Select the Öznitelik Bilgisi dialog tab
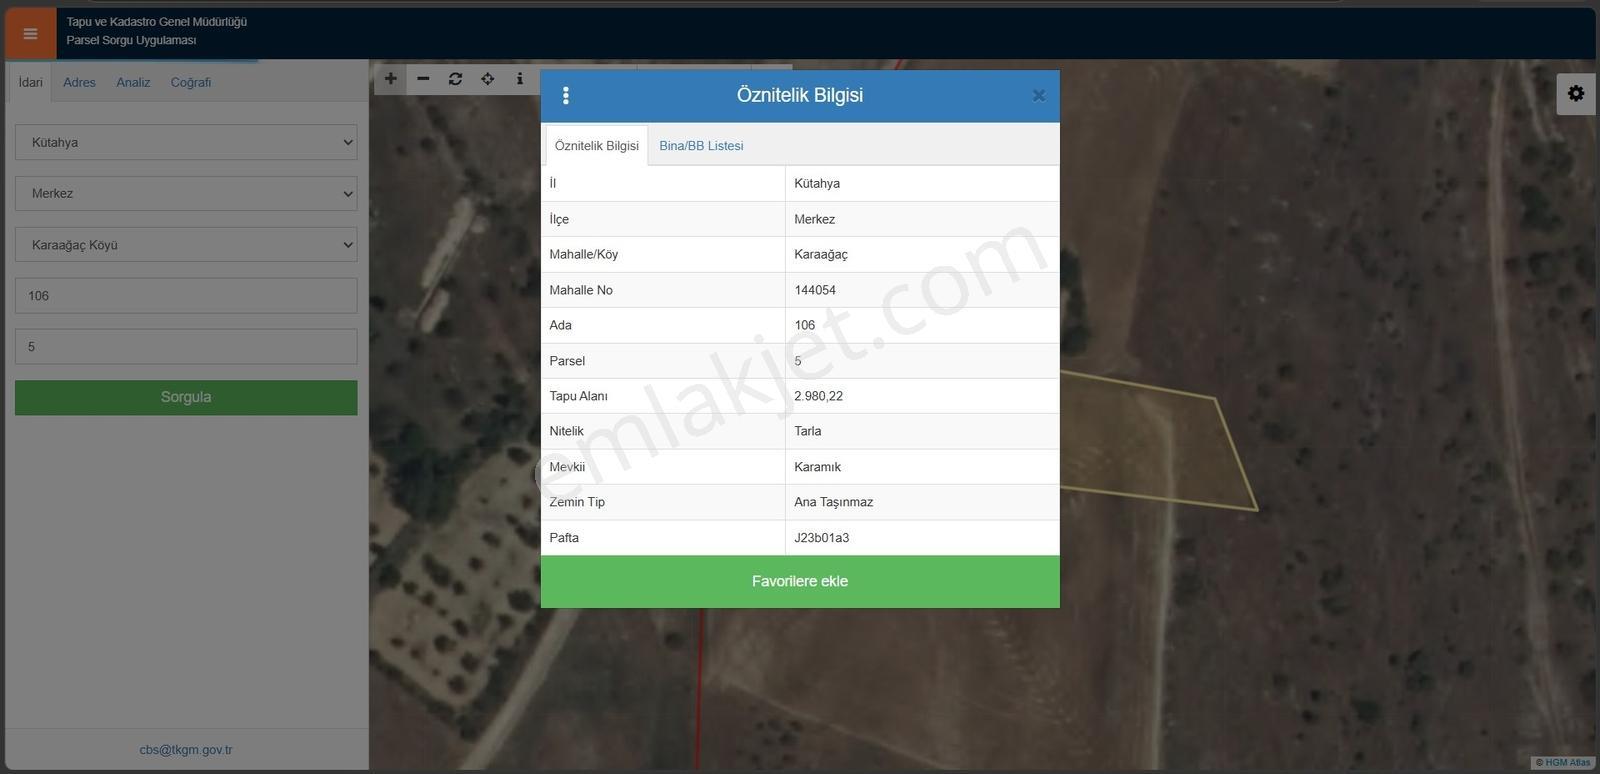This screenshot has width=1600, height=774. coord(597,146)
